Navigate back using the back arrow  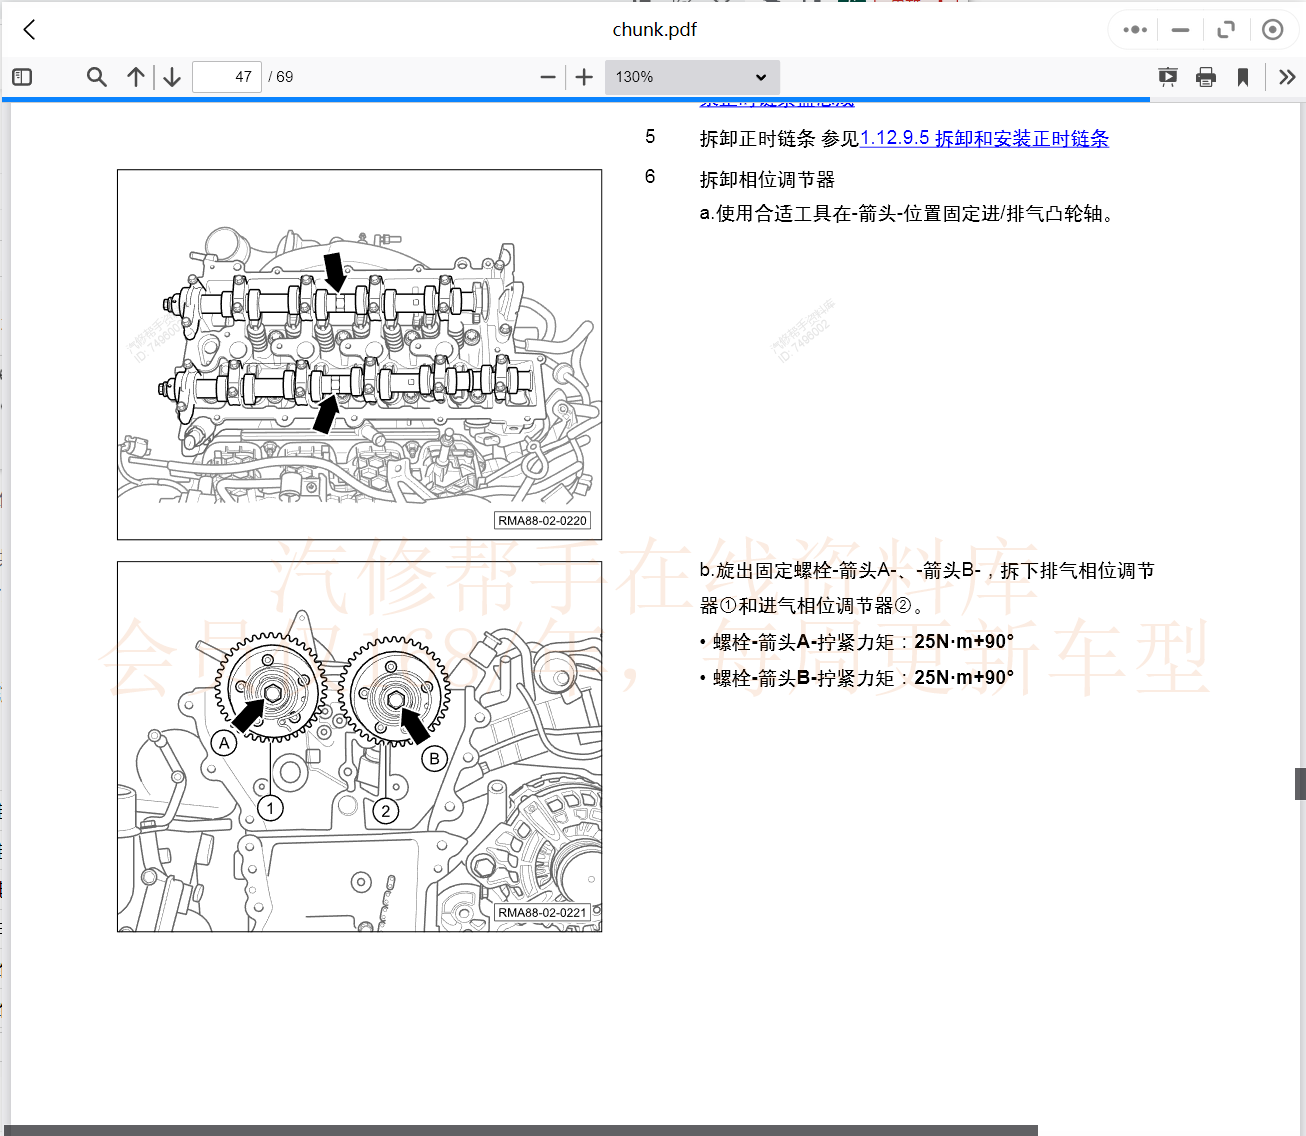coord(28,29)
